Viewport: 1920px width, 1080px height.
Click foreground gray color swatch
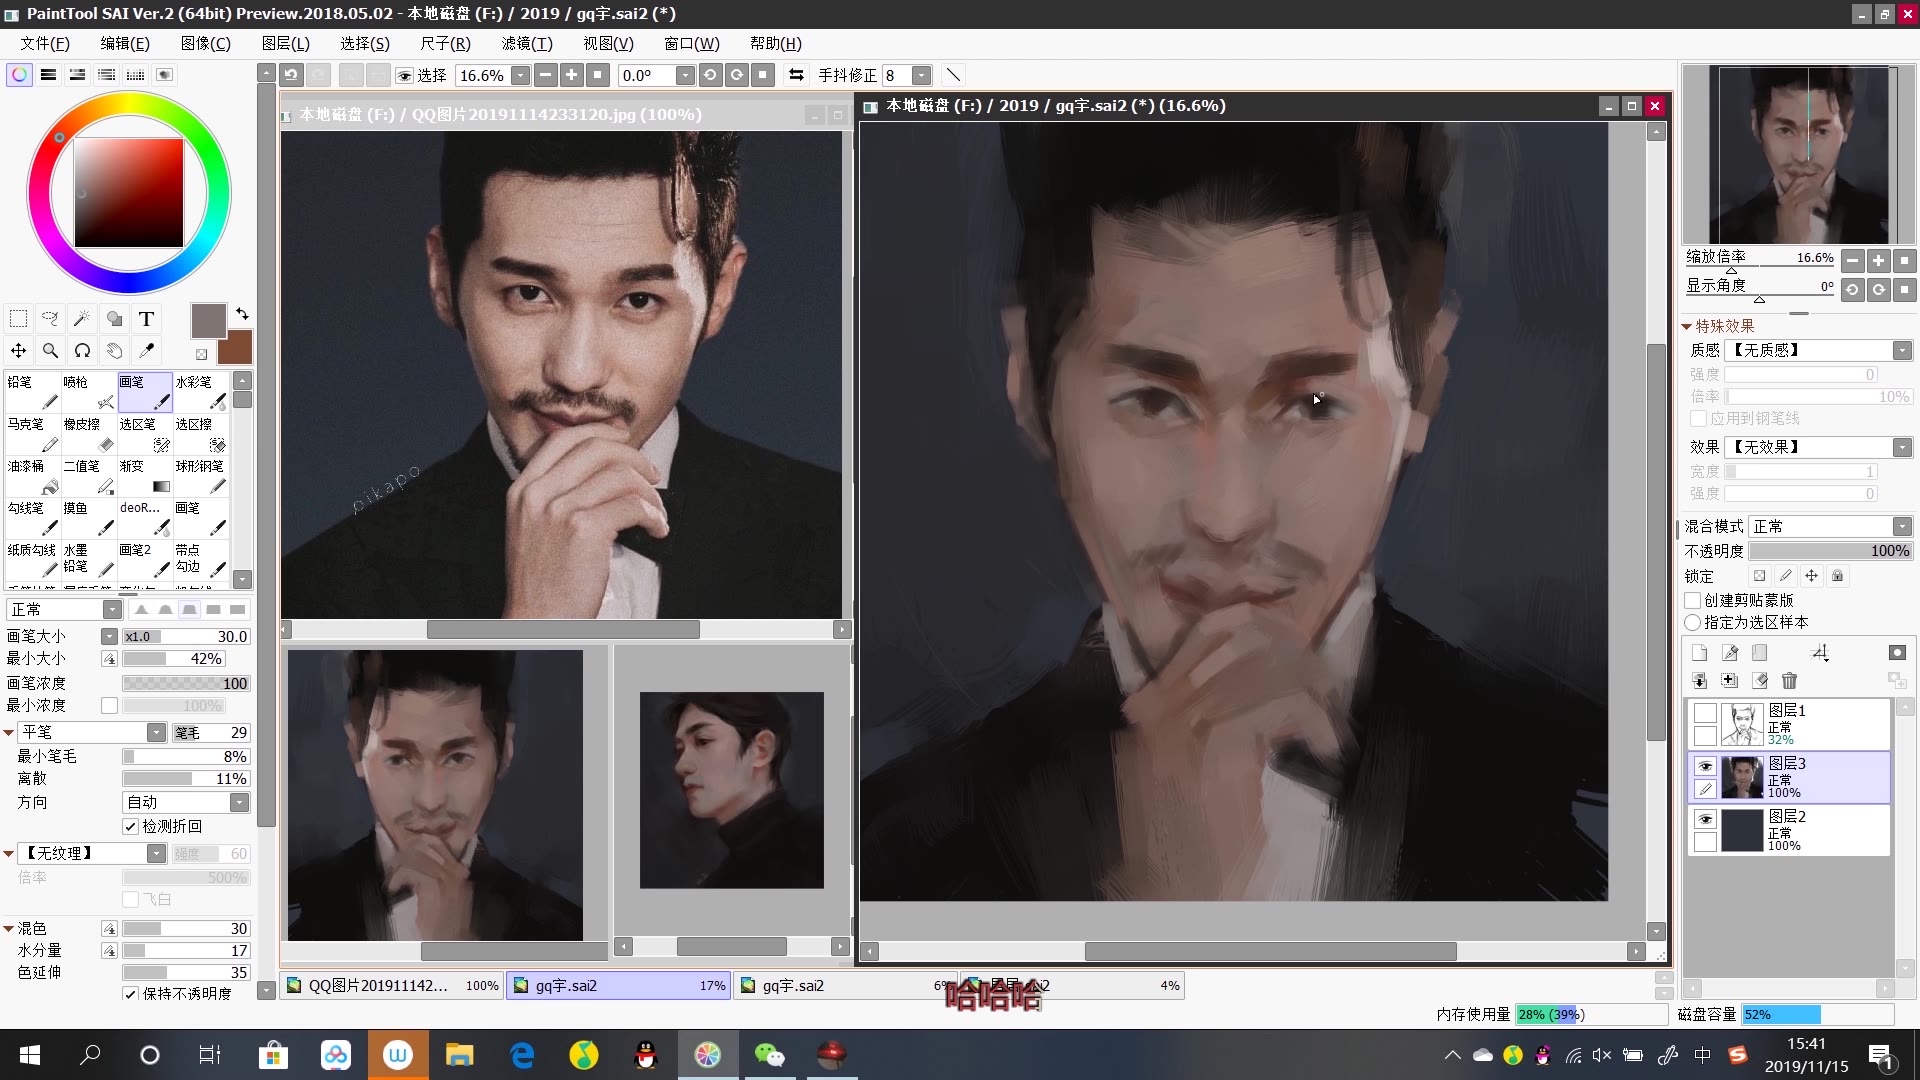pos(208,321)
